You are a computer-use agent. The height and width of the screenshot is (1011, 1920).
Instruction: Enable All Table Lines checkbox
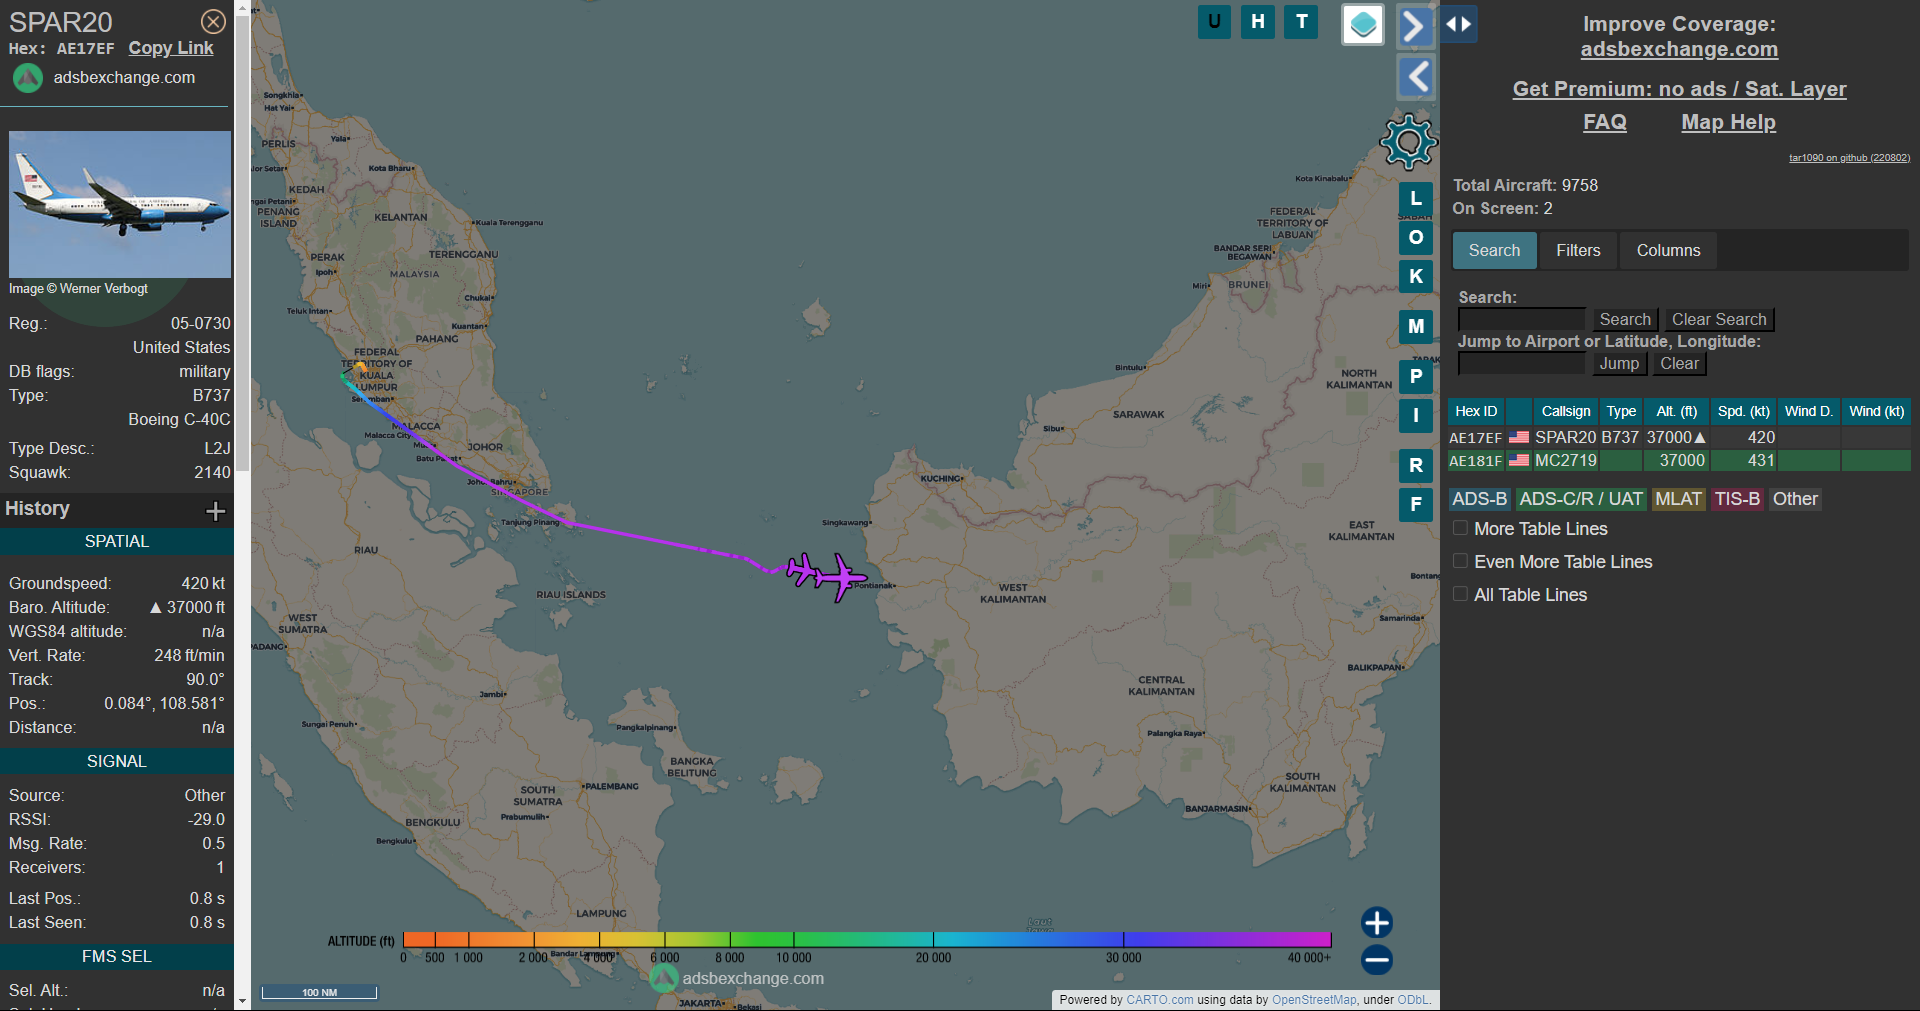click(x=1460, y=594)
